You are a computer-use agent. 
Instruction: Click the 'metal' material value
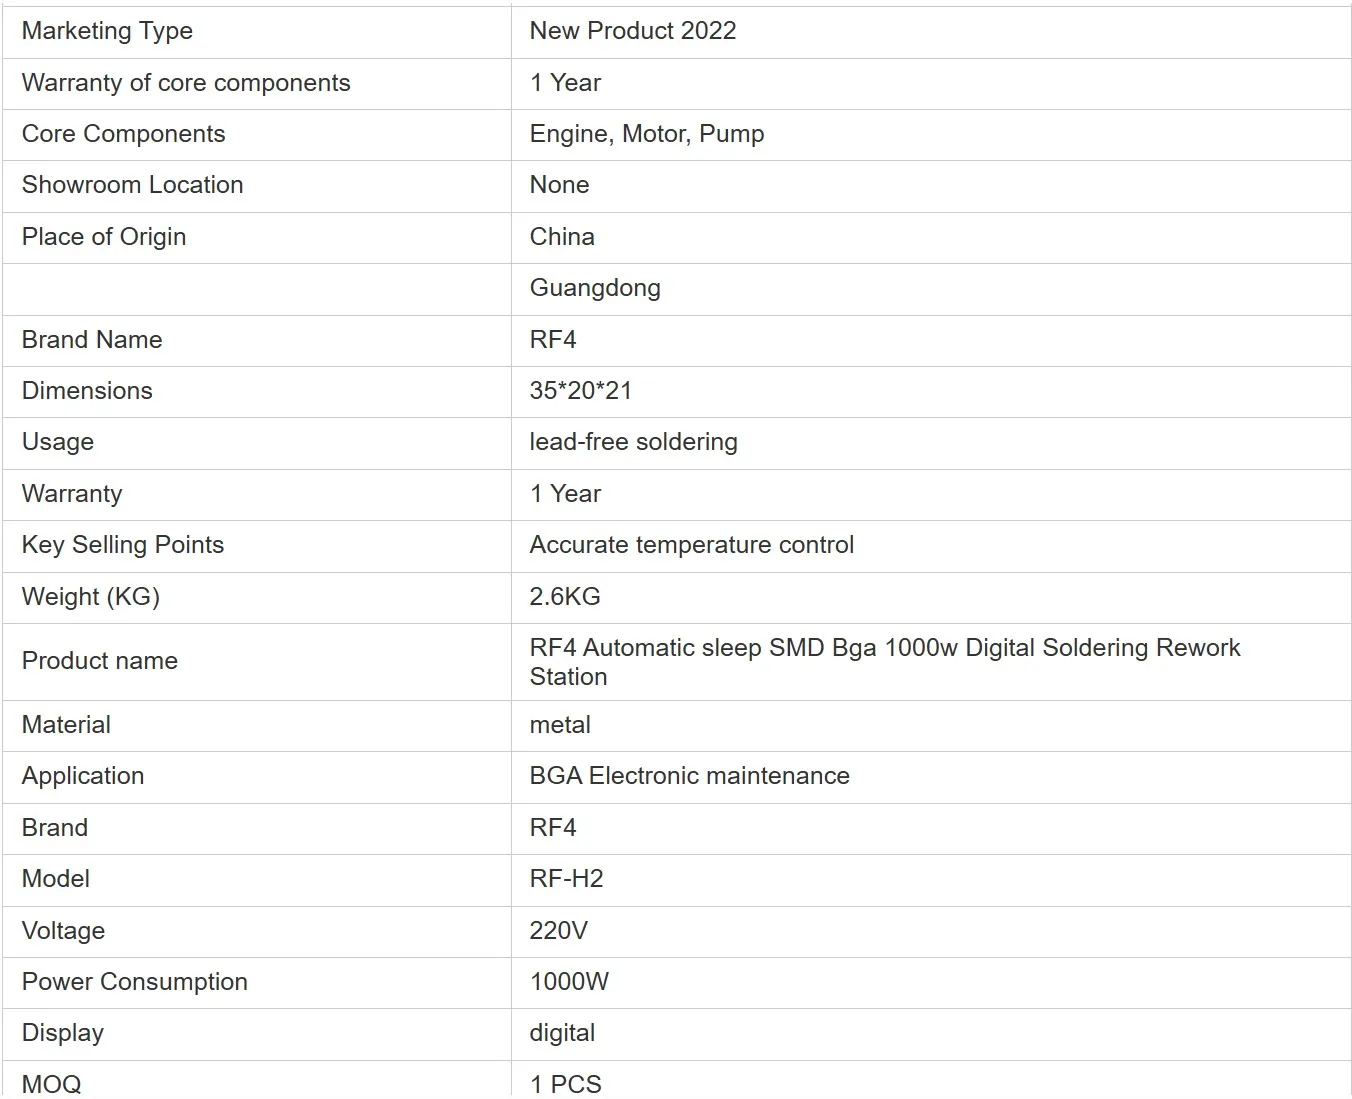click(x=560, y=725)
